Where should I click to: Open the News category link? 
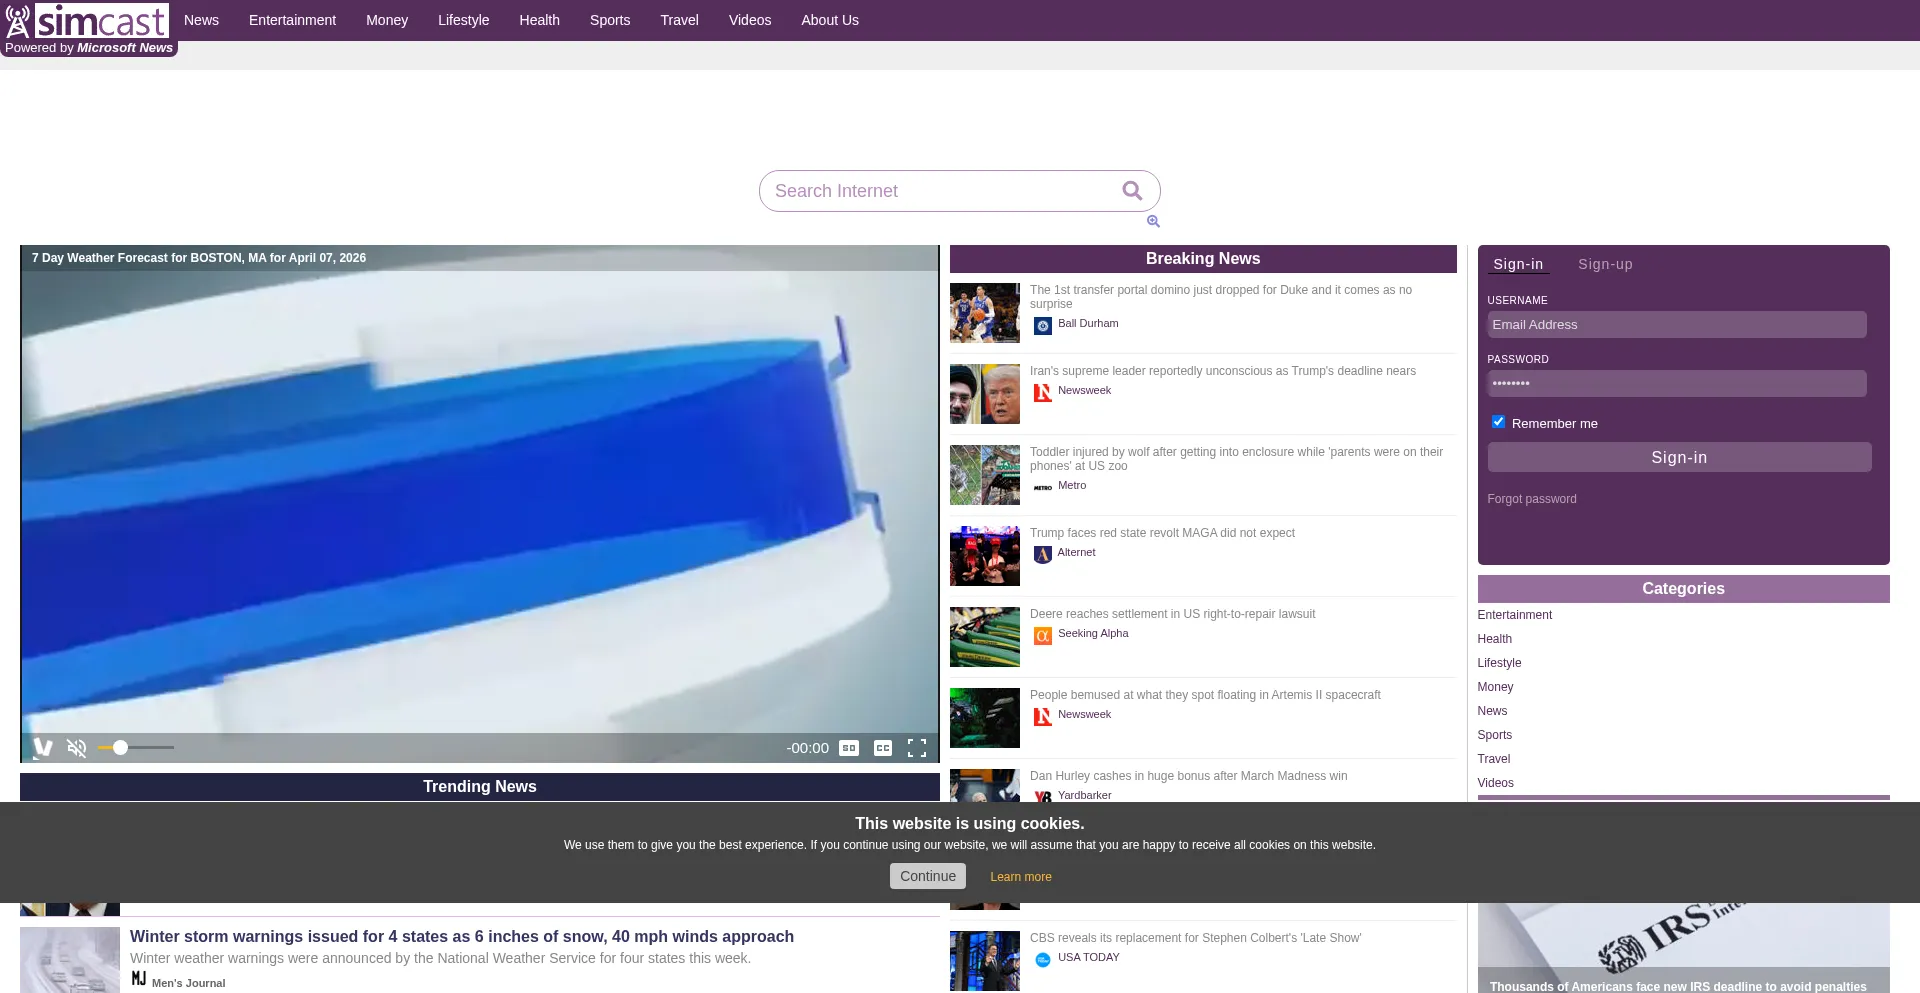(x=1492, y=711)
